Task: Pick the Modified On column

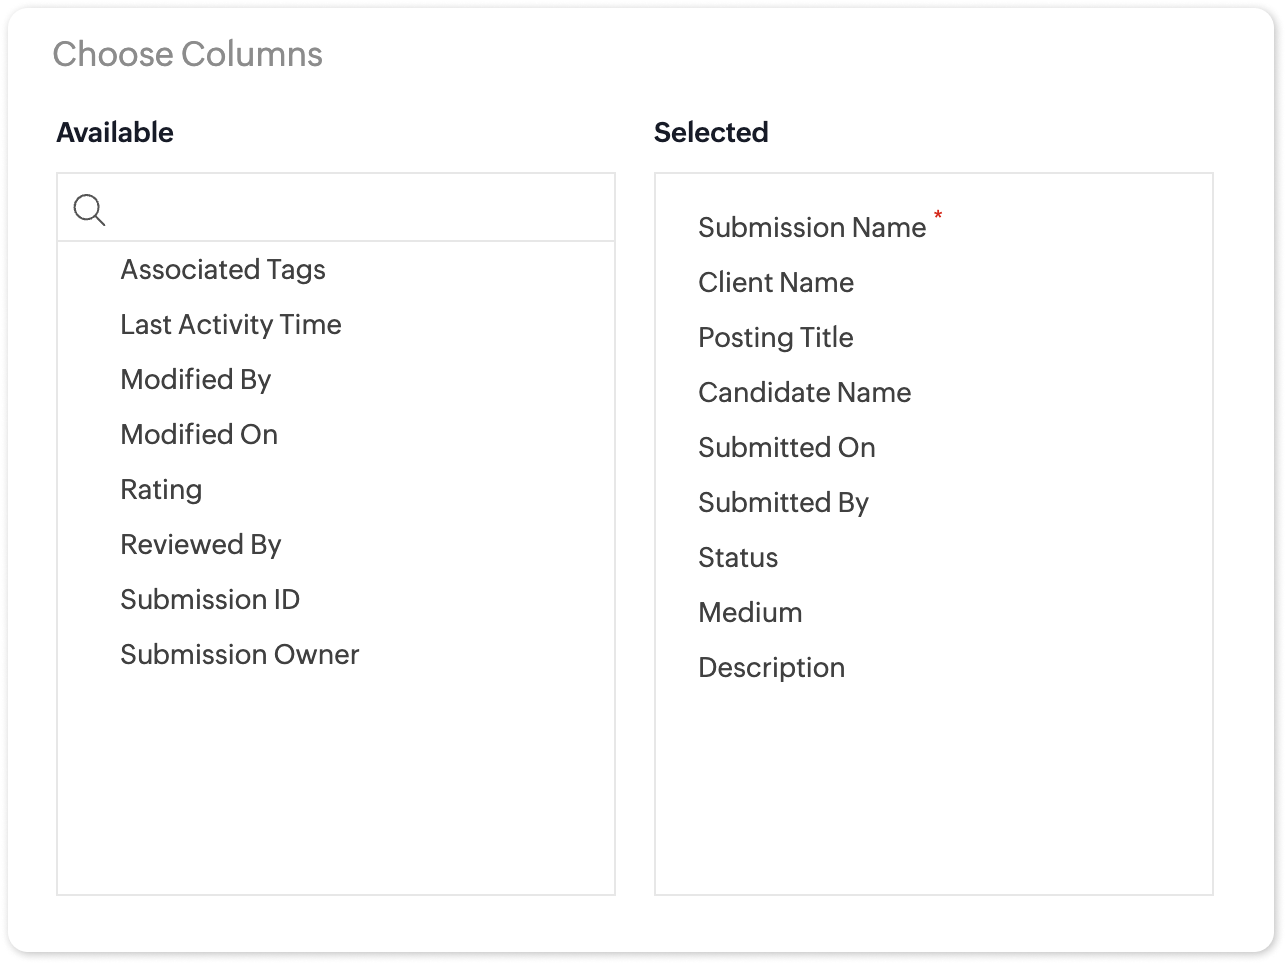Action: (x=199, y=435)
